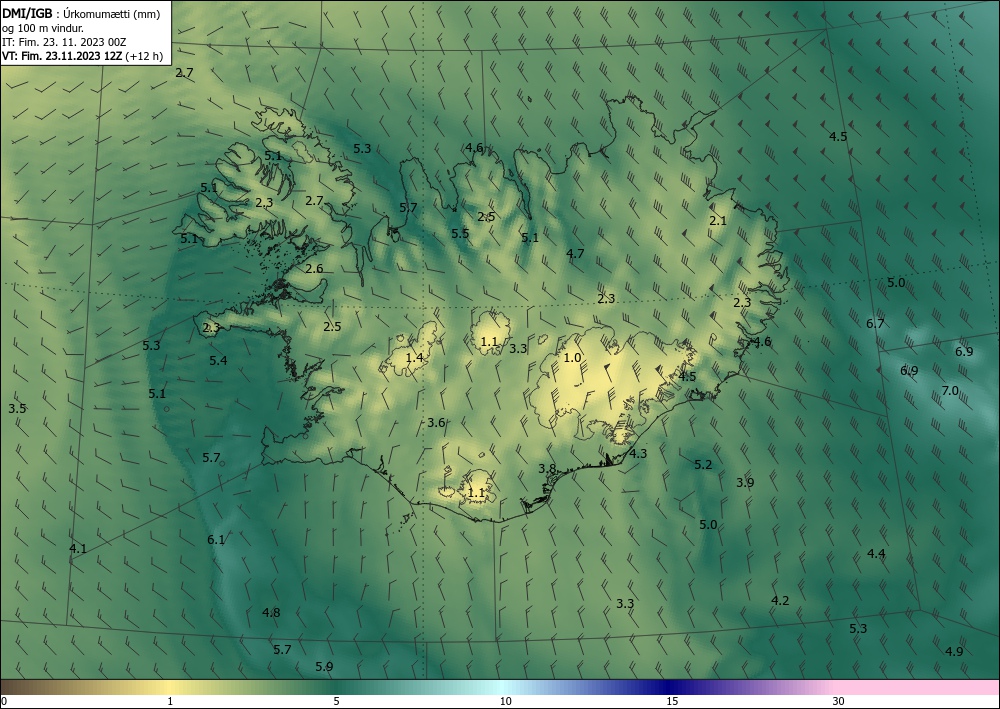This screenshot has width=1000, height=709.
Task: Click the map value "5.5"
Action: [460, 233]
